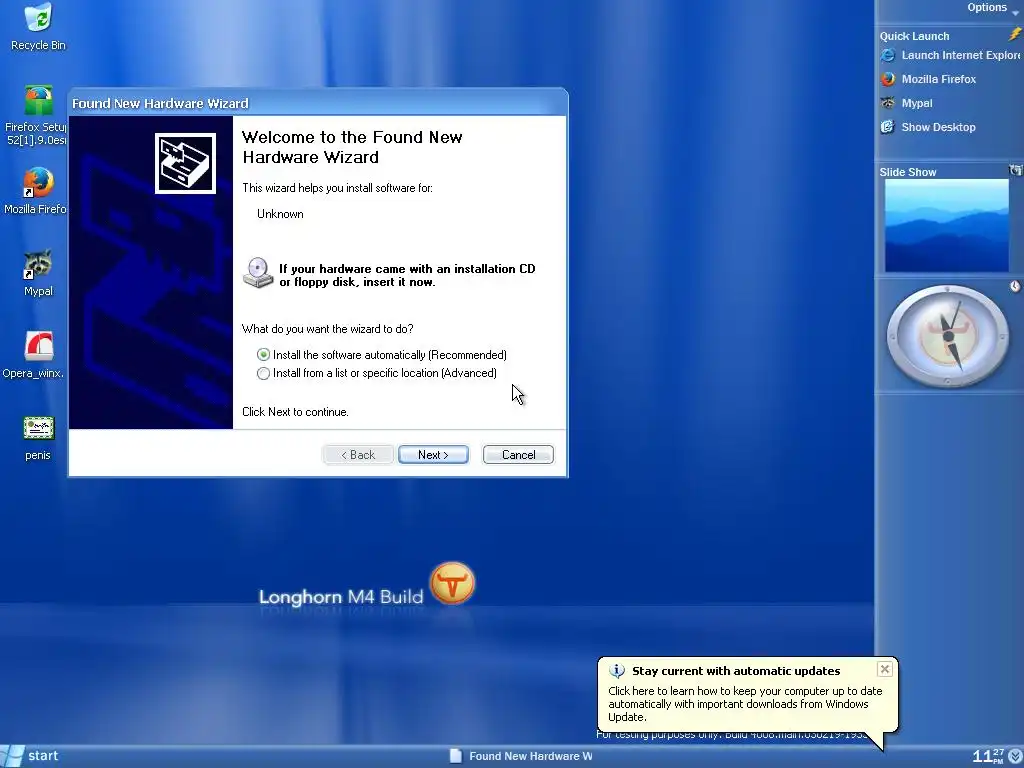This screenshot has height=768, width=1024.
Task: Close the automatic updates balloon
Action: [x=885, y=669]
